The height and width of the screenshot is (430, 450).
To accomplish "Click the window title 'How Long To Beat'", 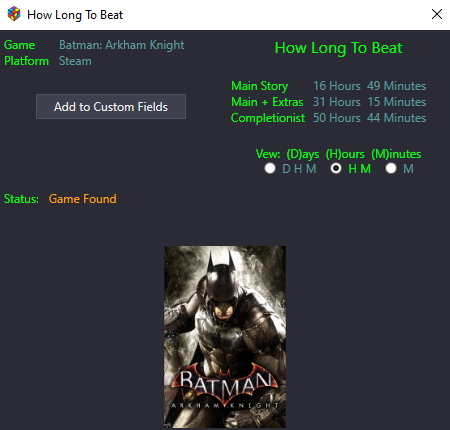I will [75, 15].
